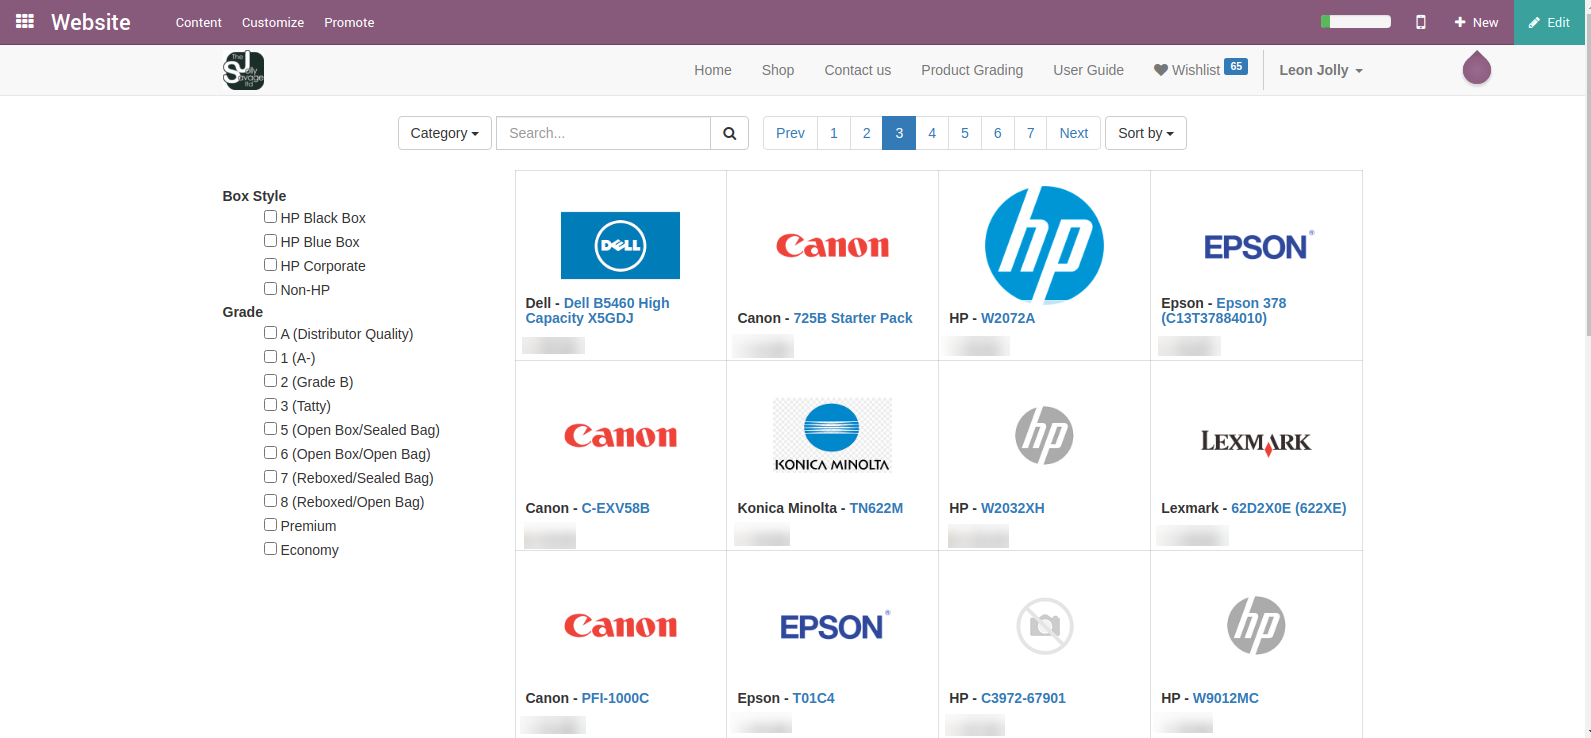Check the Premium grade checkbox
The image size is (1591, 738).
coord(270,525)
